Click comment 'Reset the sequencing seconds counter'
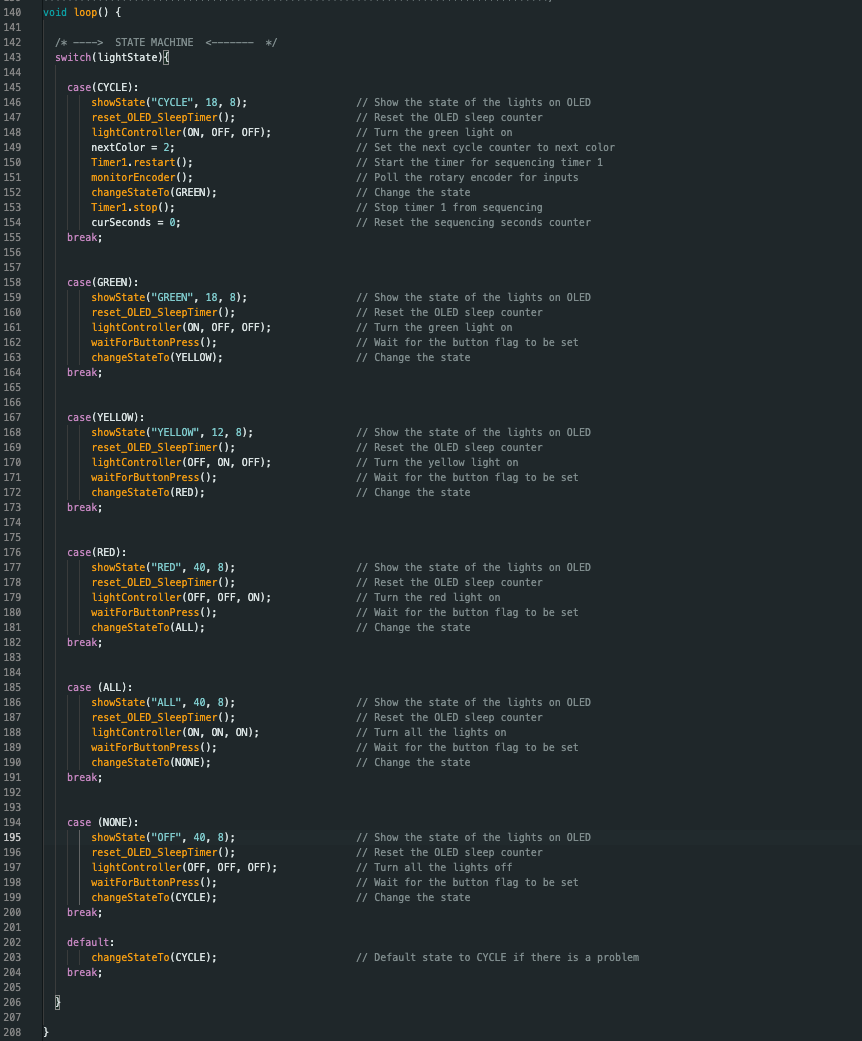 coord(474,223)
